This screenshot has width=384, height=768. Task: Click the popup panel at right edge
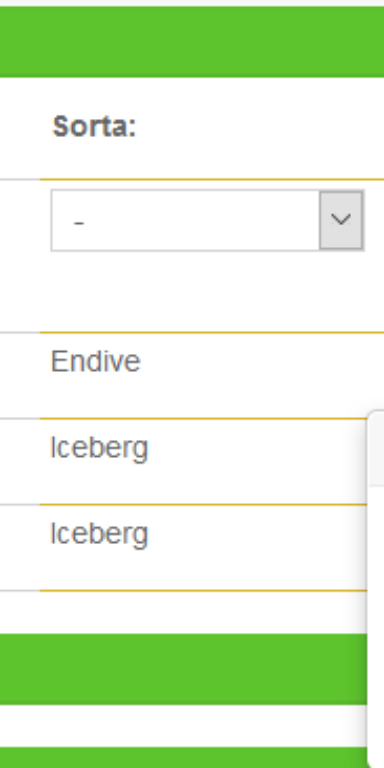tap(376, 590)
